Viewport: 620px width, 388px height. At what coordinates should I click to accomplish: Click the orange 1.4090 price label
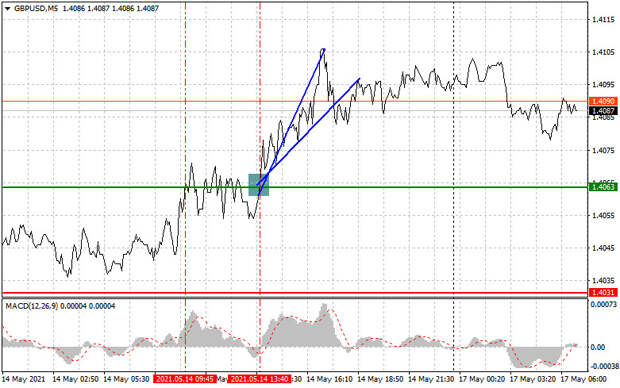[603, 101]
